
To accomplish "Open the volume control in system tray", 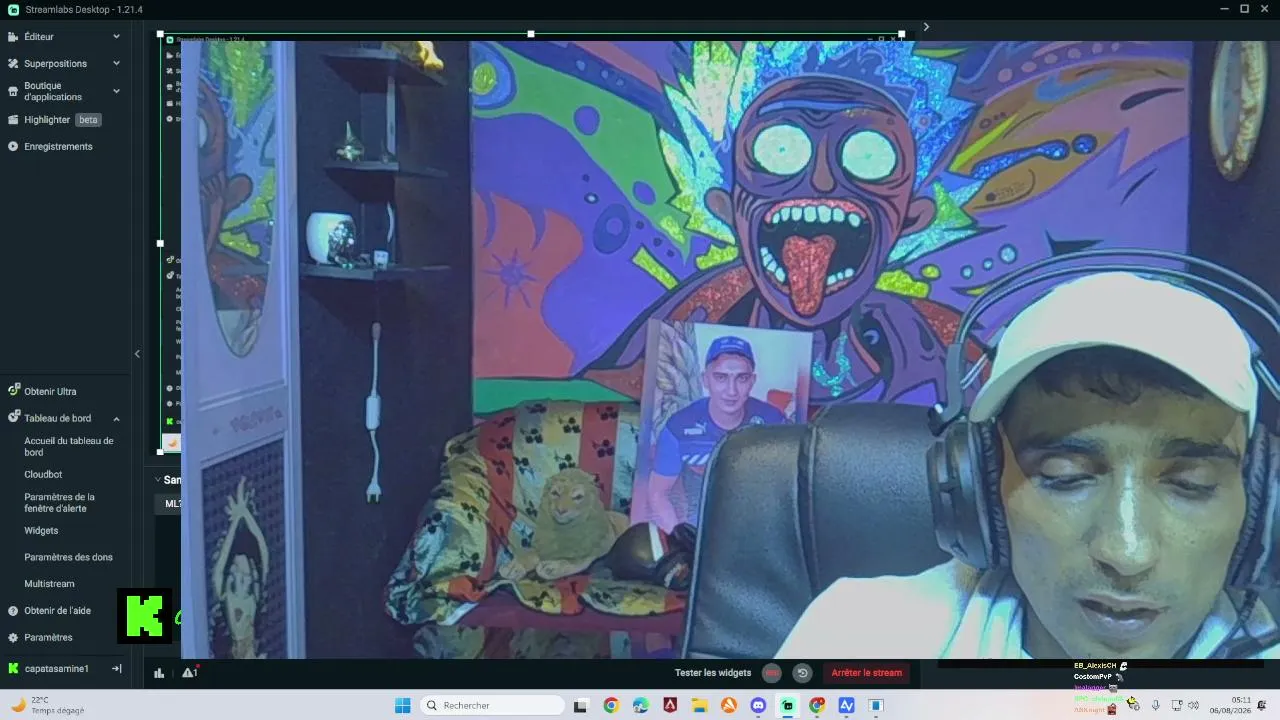I will click(1194, 705).
